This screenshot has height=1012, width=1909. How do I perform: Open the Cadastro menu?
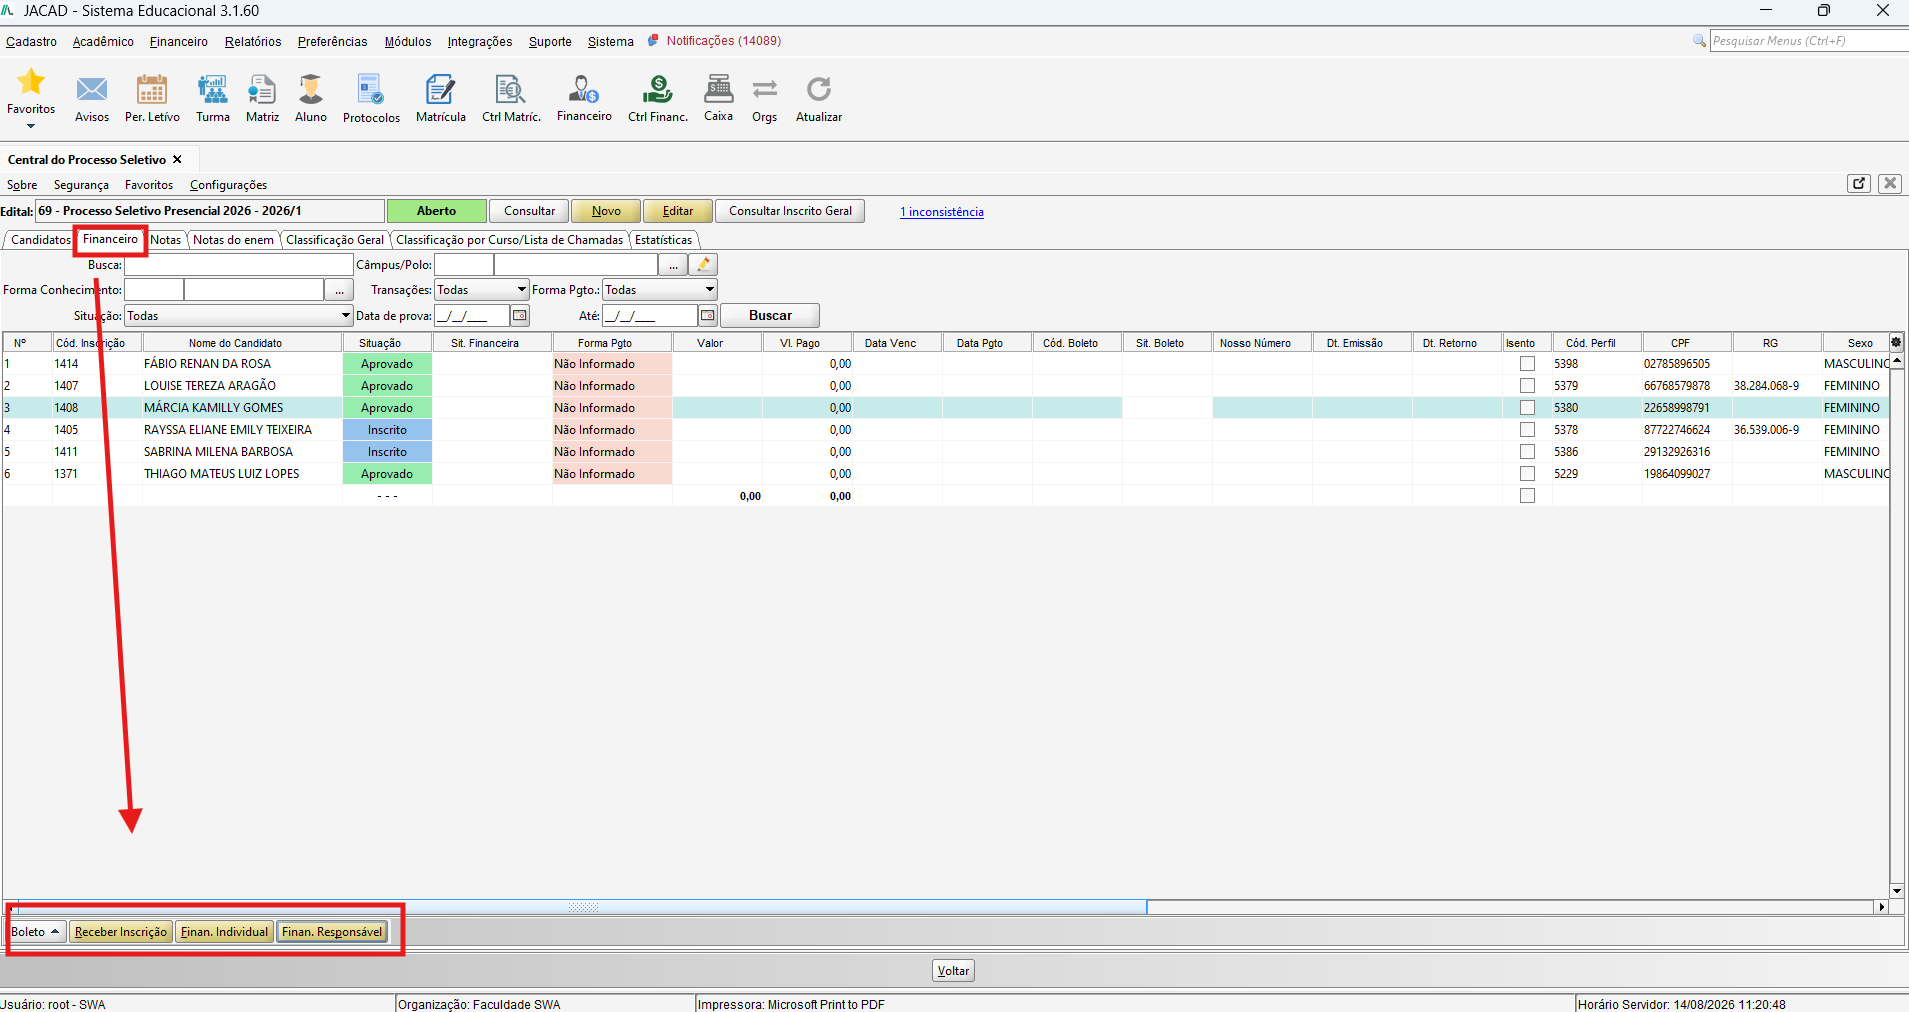31,42
